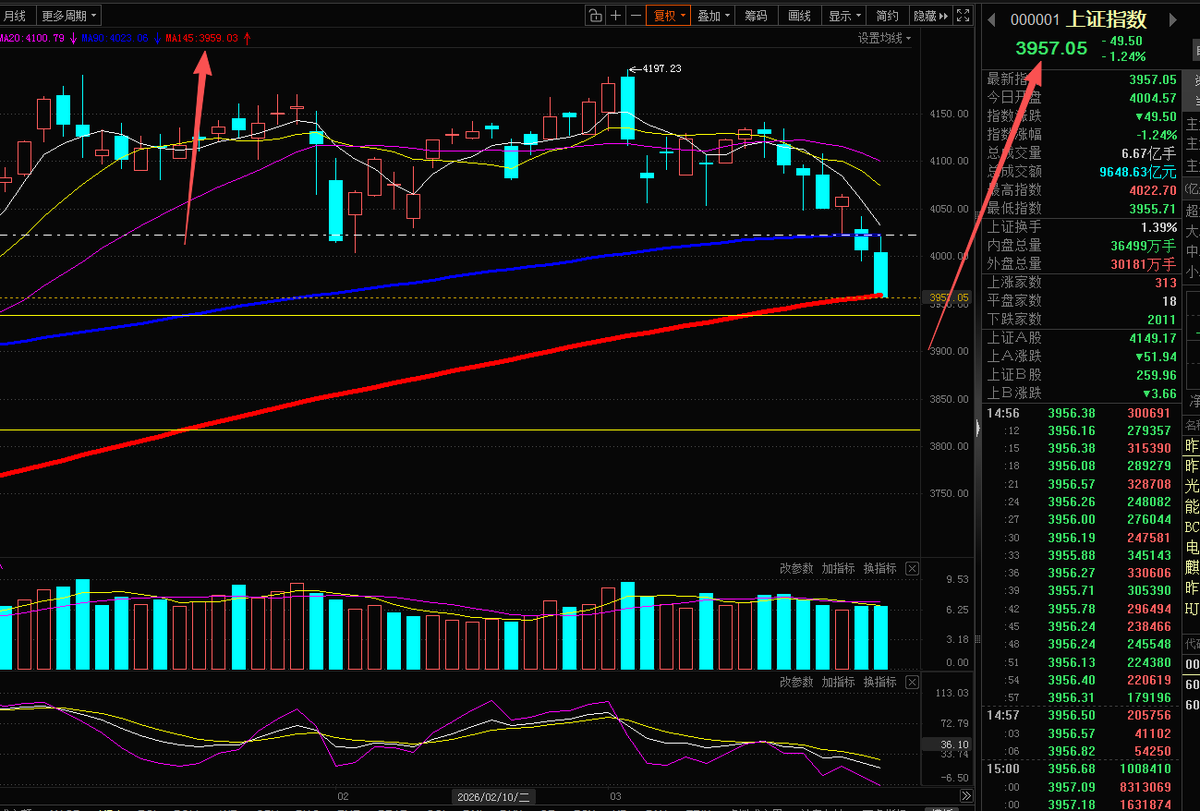Switch to 简约 simple mode
Screen dimensions: 1200x811
[887, 15]
